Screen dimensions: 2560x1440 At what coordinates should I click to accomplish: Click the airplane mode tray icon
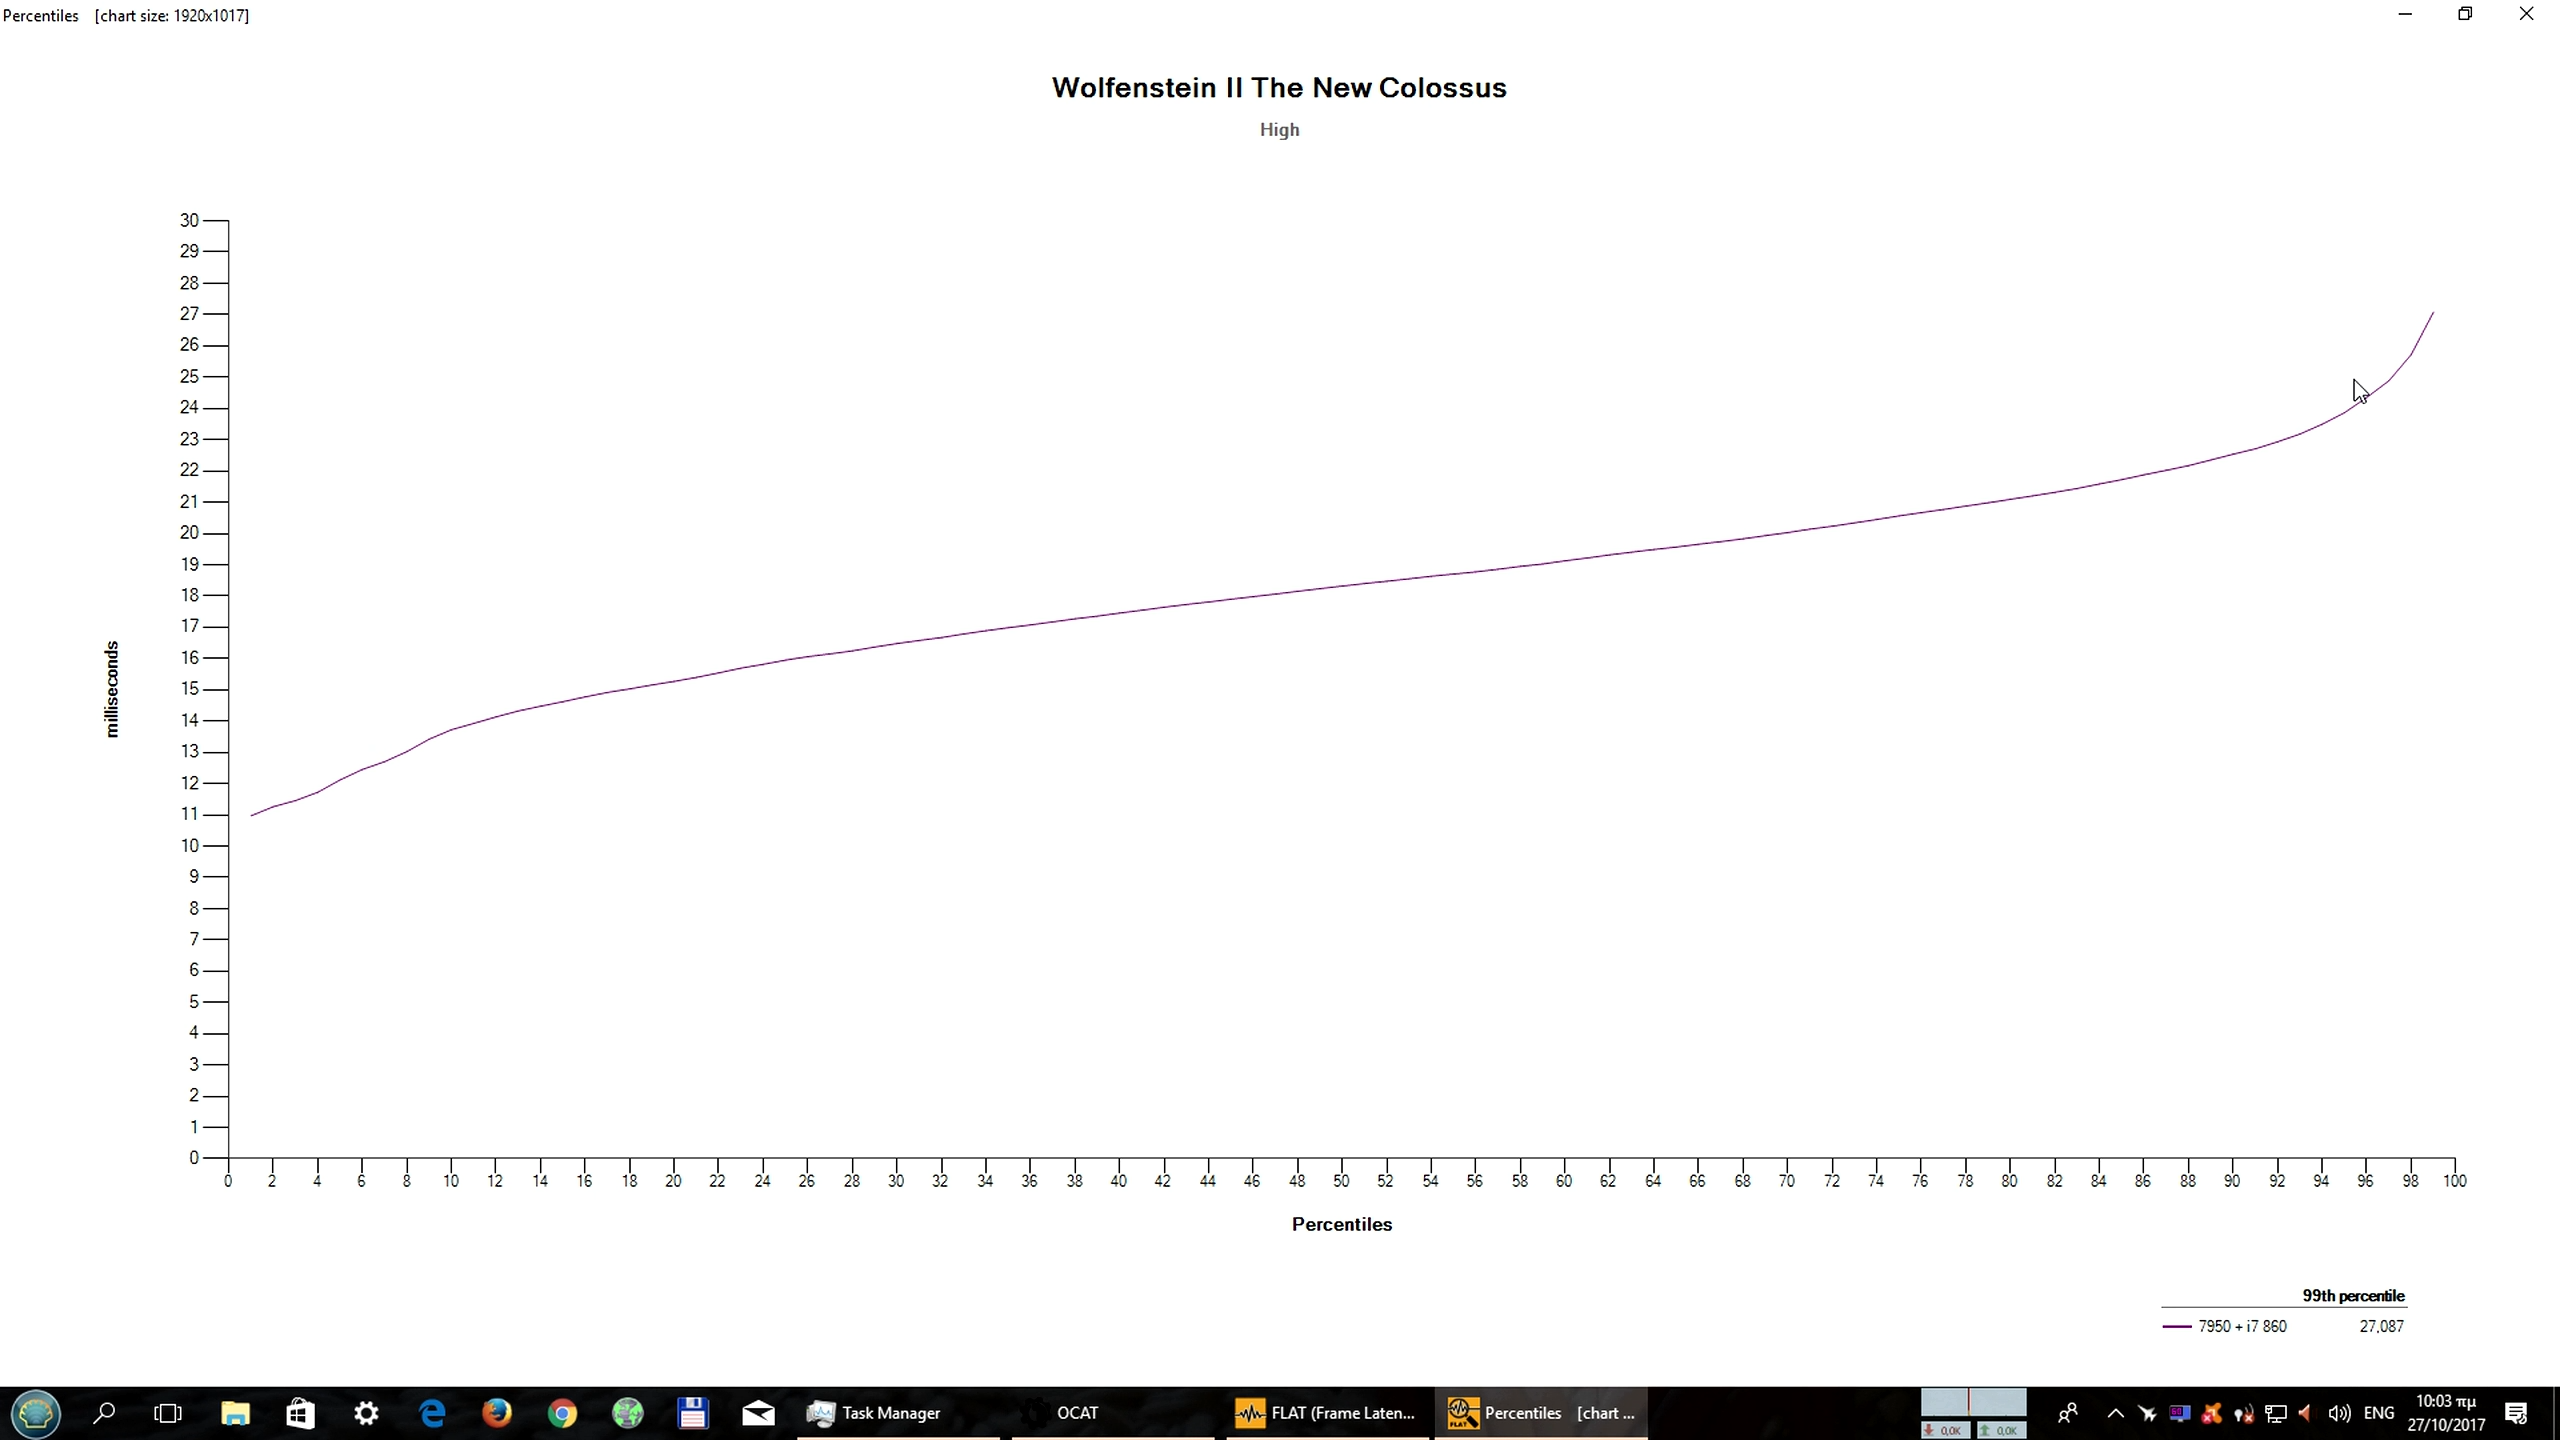pos(2147,1413)
